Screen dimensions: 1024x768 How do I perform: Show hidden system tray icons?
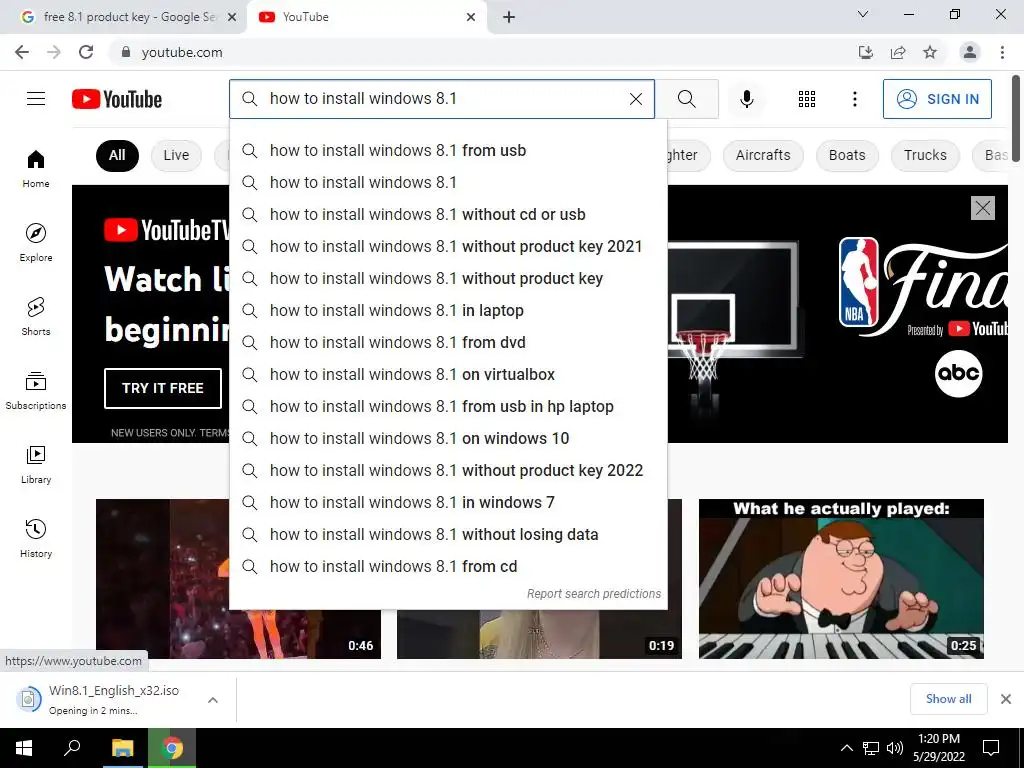846,748
